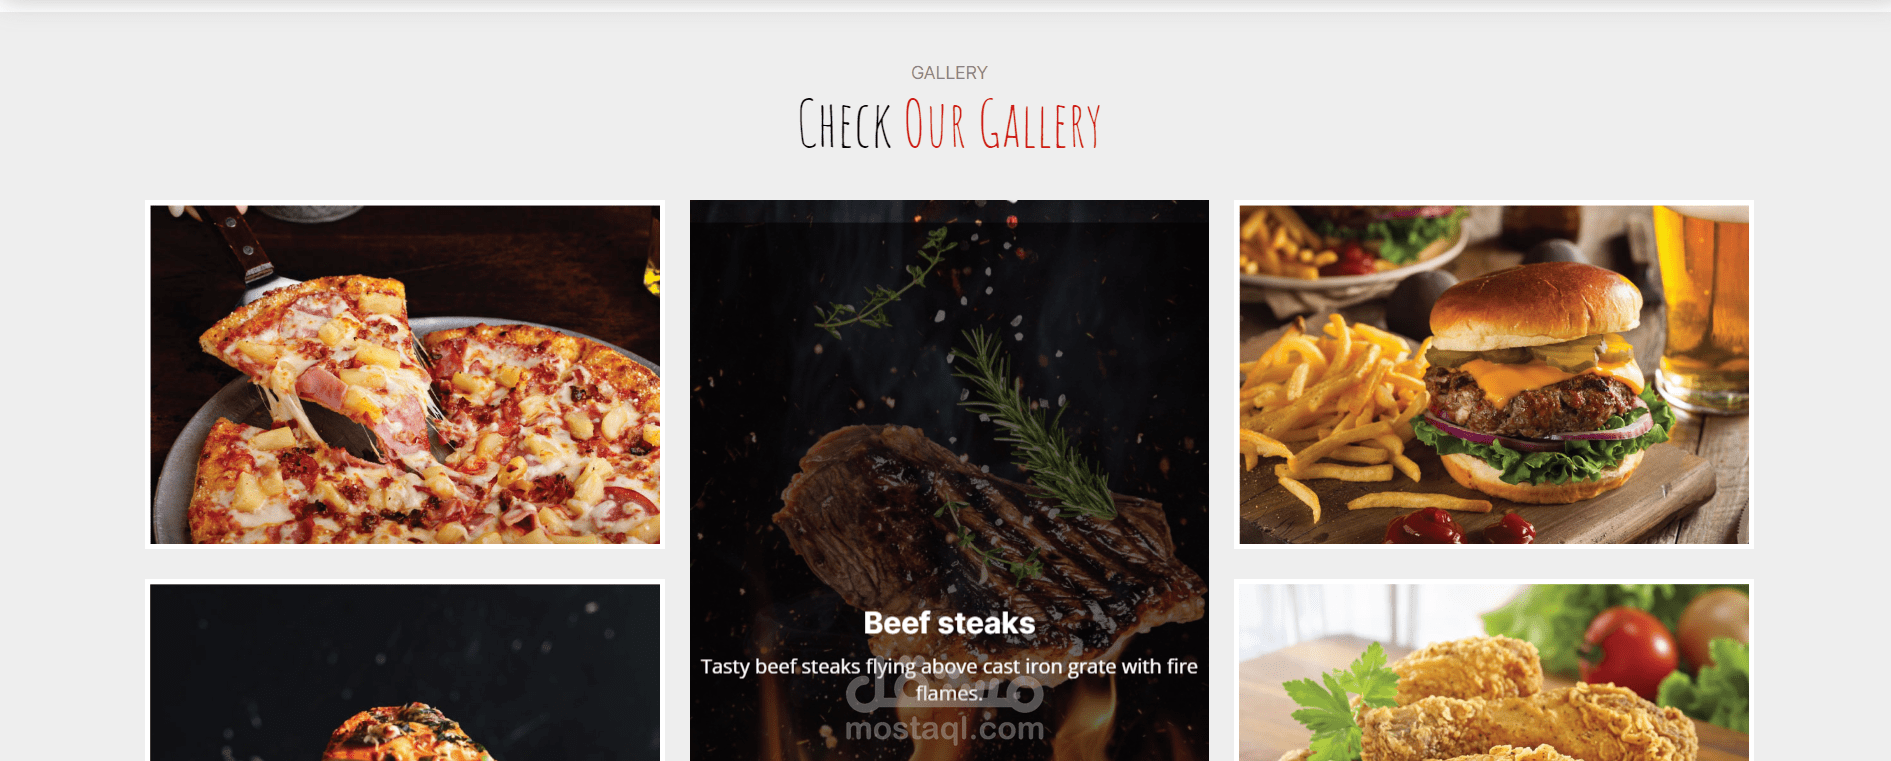Open the fried chicken gallery photo
Screen dimensions: 1891x761
tap(1494, 670)
